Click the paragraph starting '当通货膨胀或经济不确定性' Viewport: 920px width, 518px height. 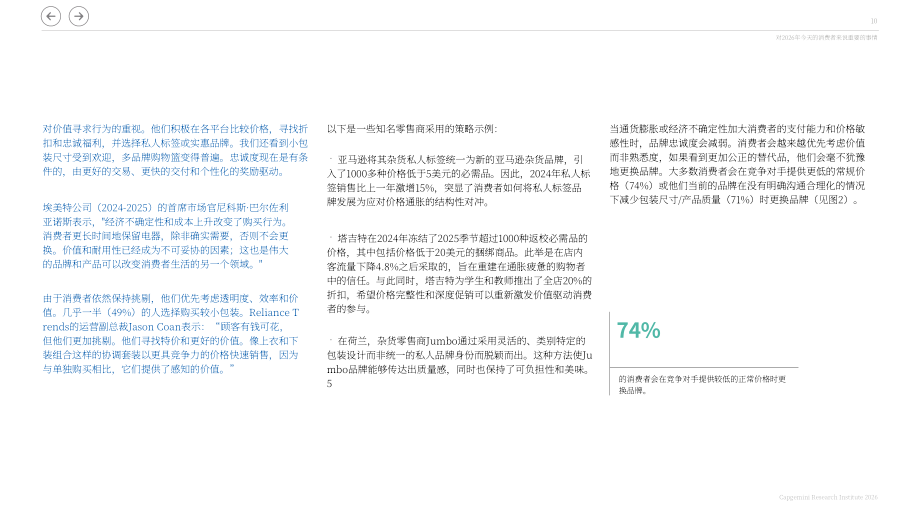(738, 164)
